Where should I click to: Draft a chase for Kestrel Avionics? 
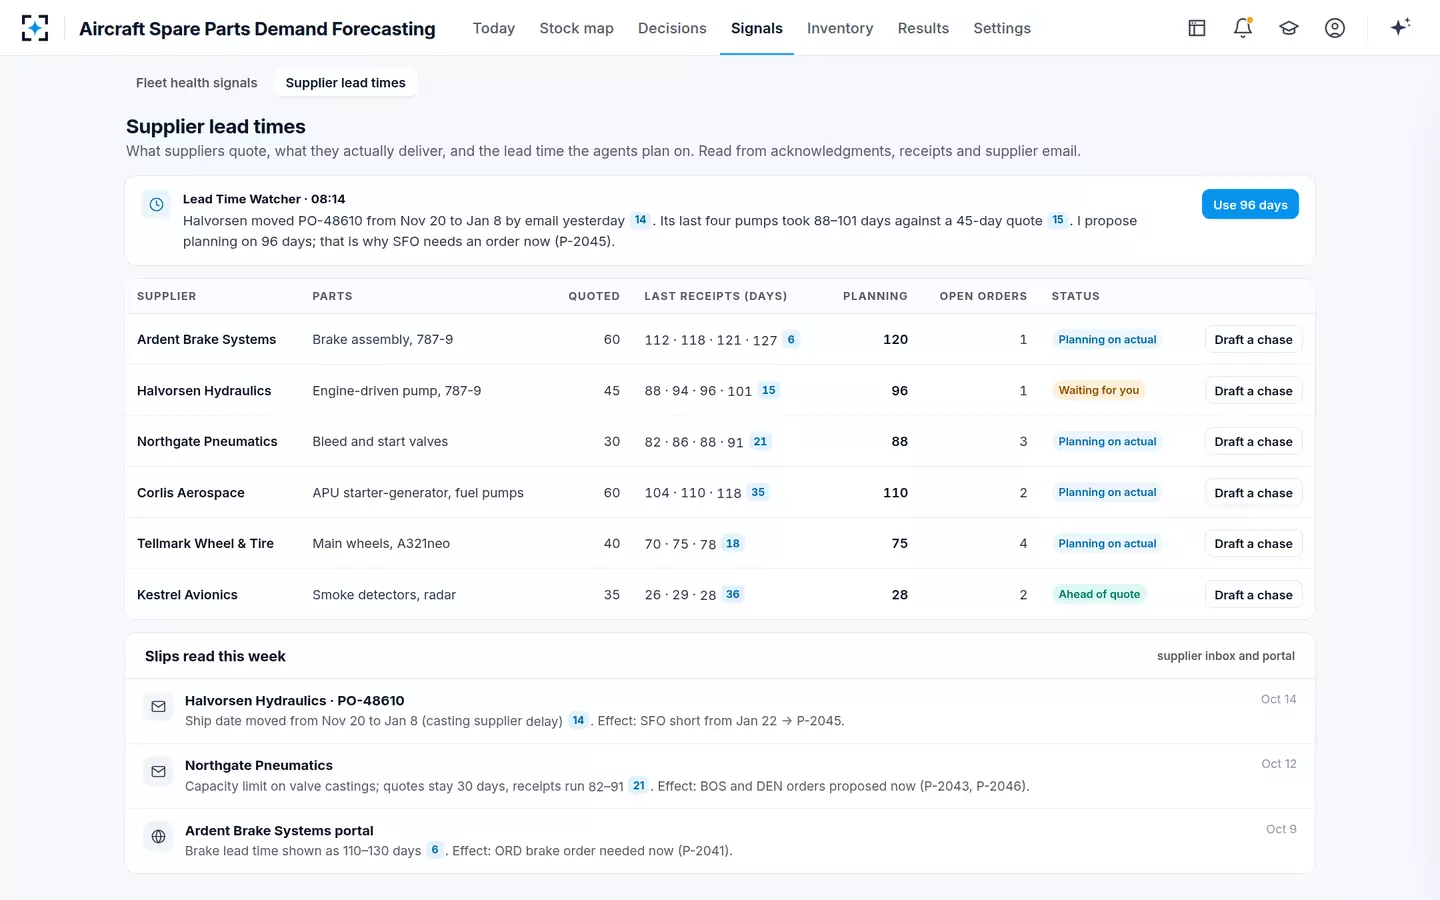[x=1254, y=595]
